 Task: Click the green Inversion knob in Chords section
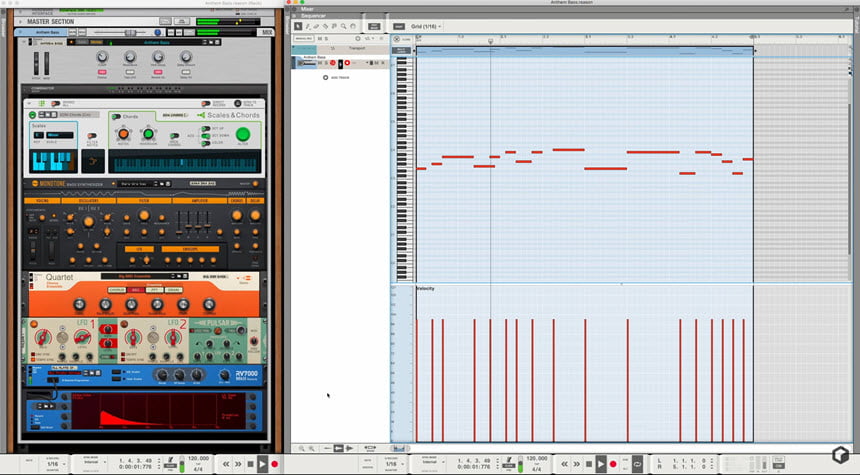click(x=148, y=134)
